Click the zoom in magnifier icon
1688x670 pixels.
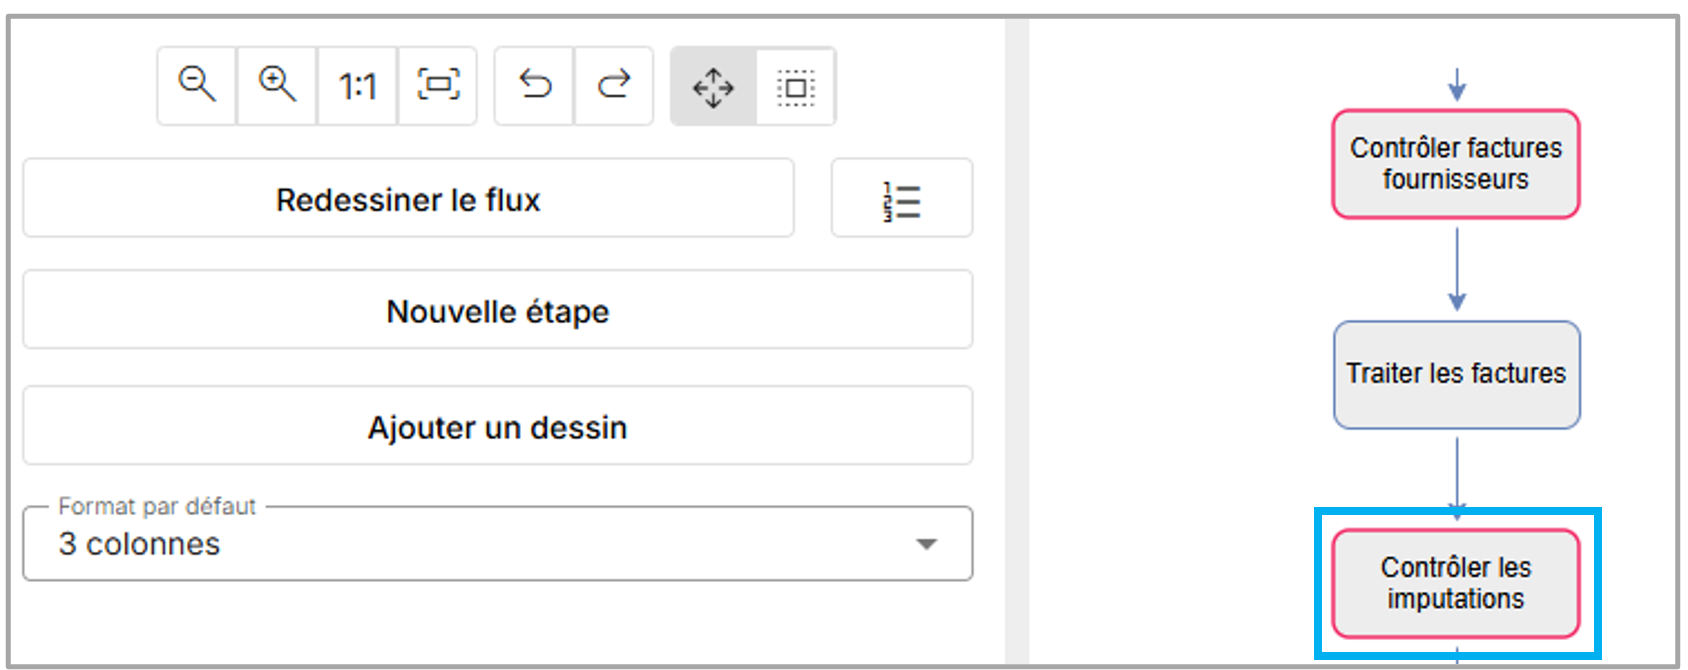click(x=277, y=85)
